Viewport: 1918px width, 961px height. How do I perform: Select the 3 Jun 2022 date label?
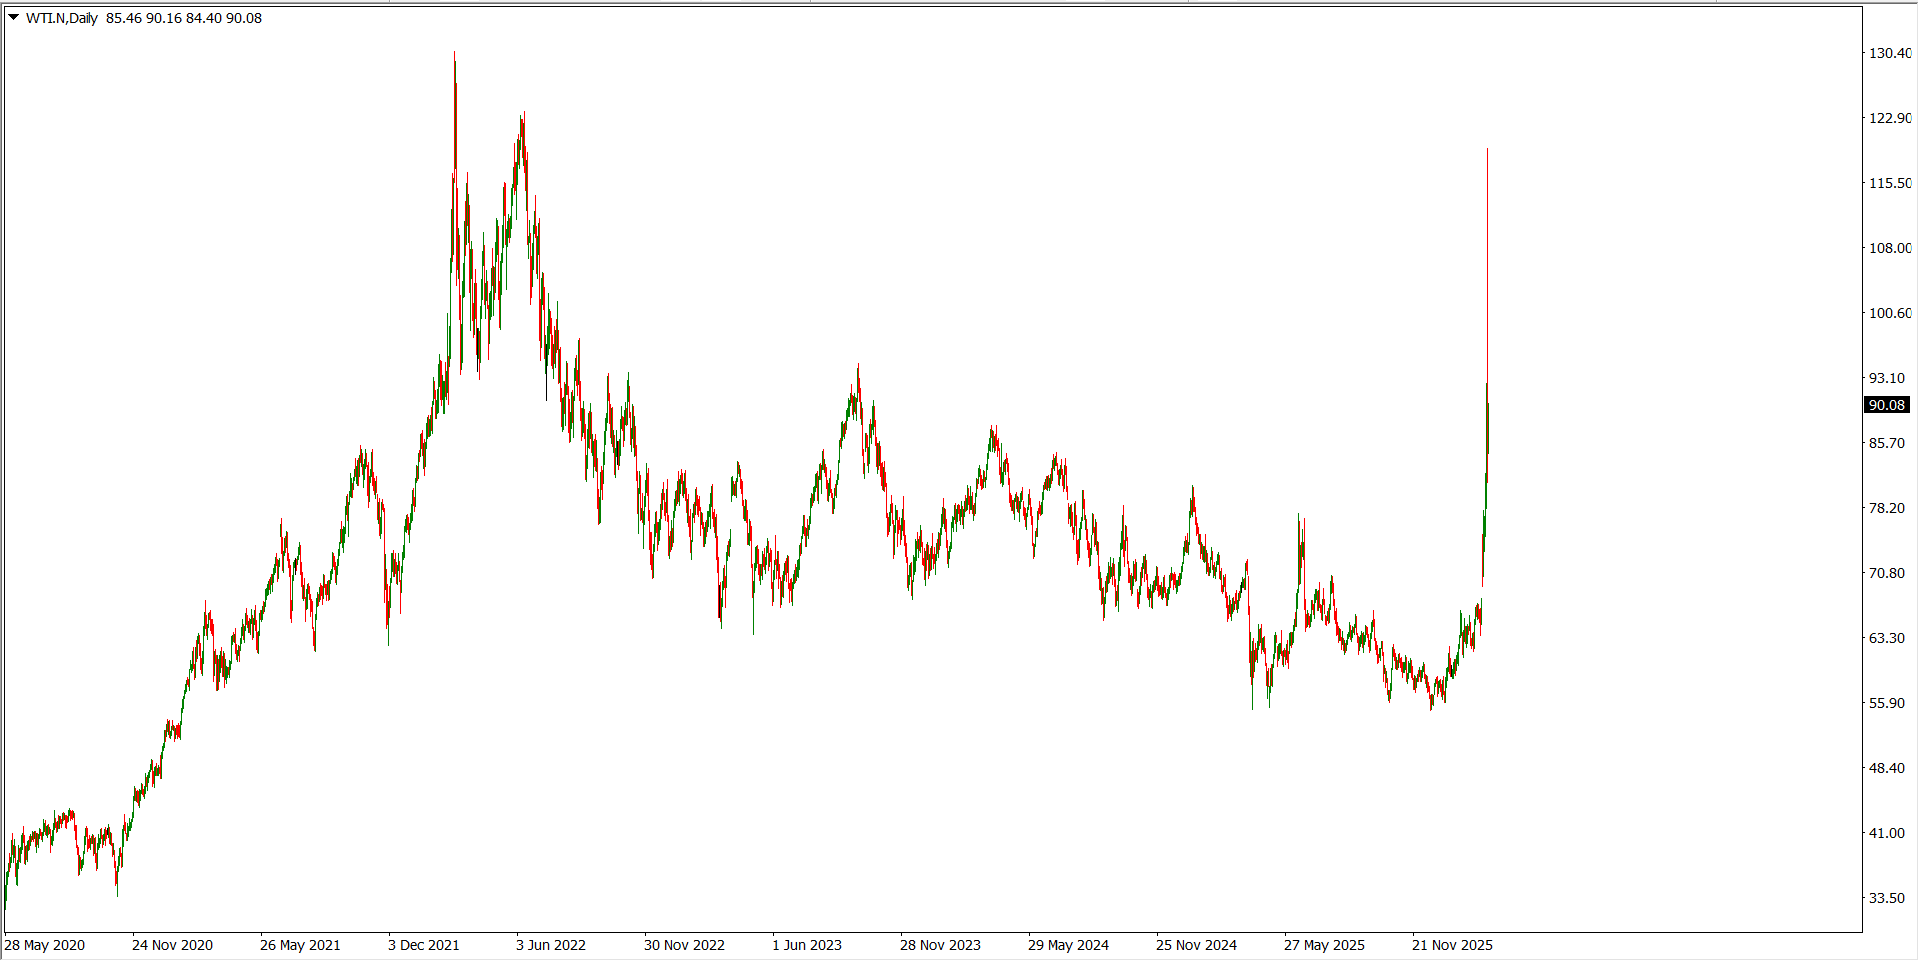pos(551,945)
